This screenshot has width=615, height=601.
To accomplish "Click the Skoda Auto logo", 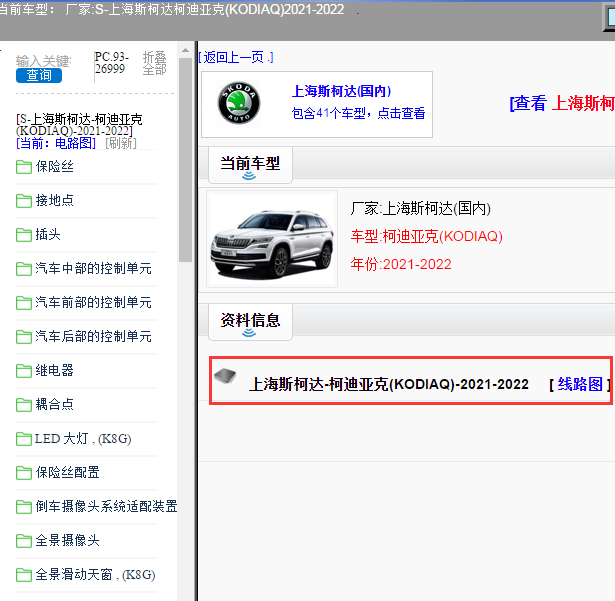I will (x=238, y=103).
